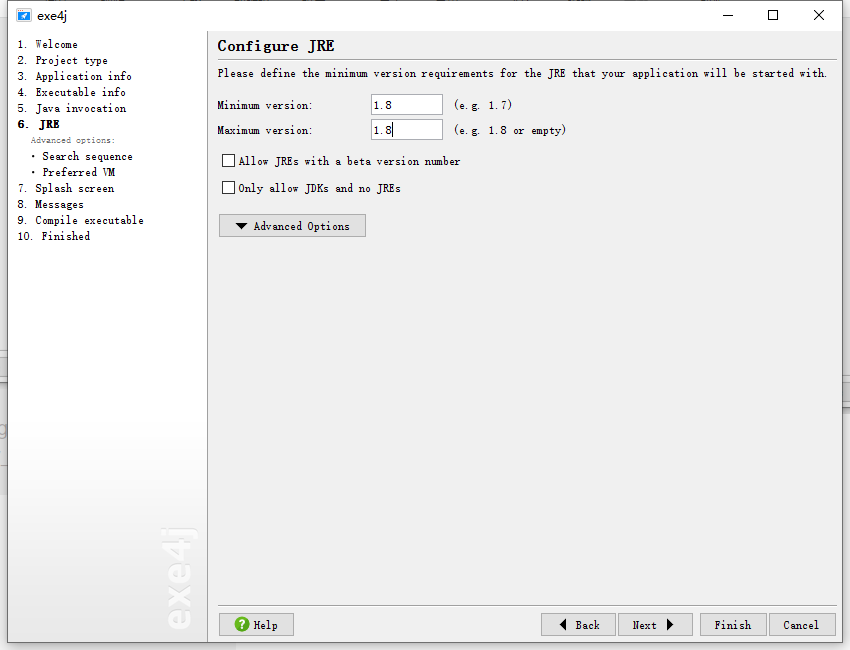Focus the Minimum version input field

click(x=407, y=105)
